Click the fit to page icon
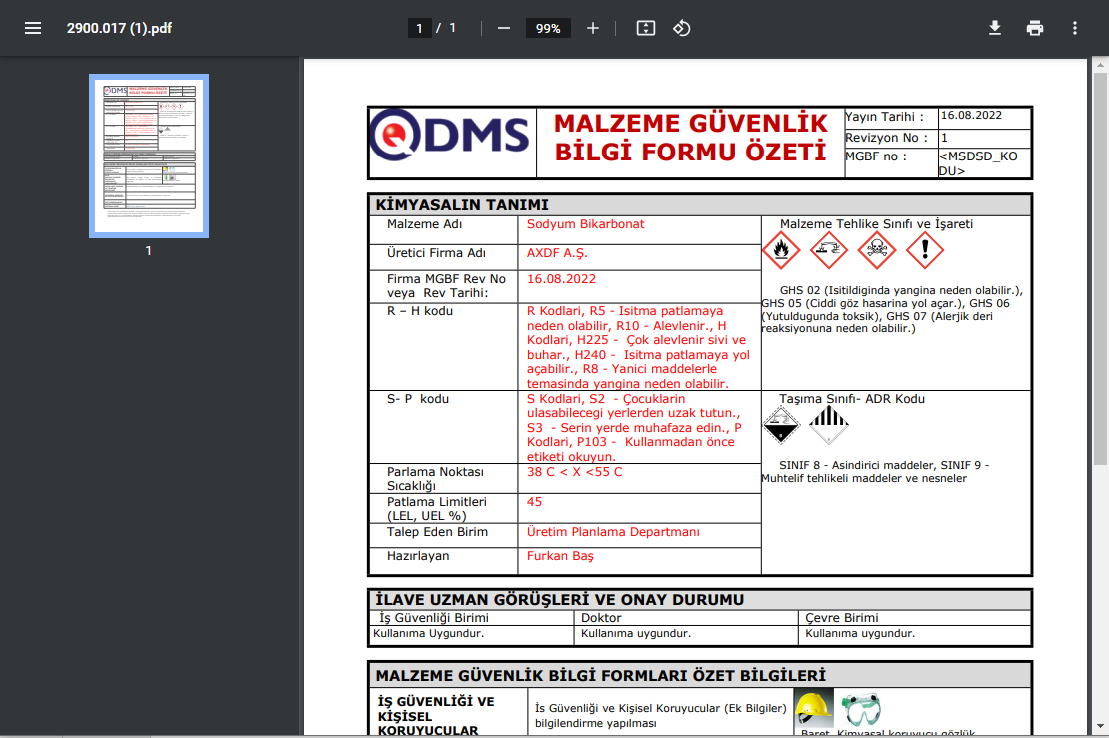 pos(646,28)
